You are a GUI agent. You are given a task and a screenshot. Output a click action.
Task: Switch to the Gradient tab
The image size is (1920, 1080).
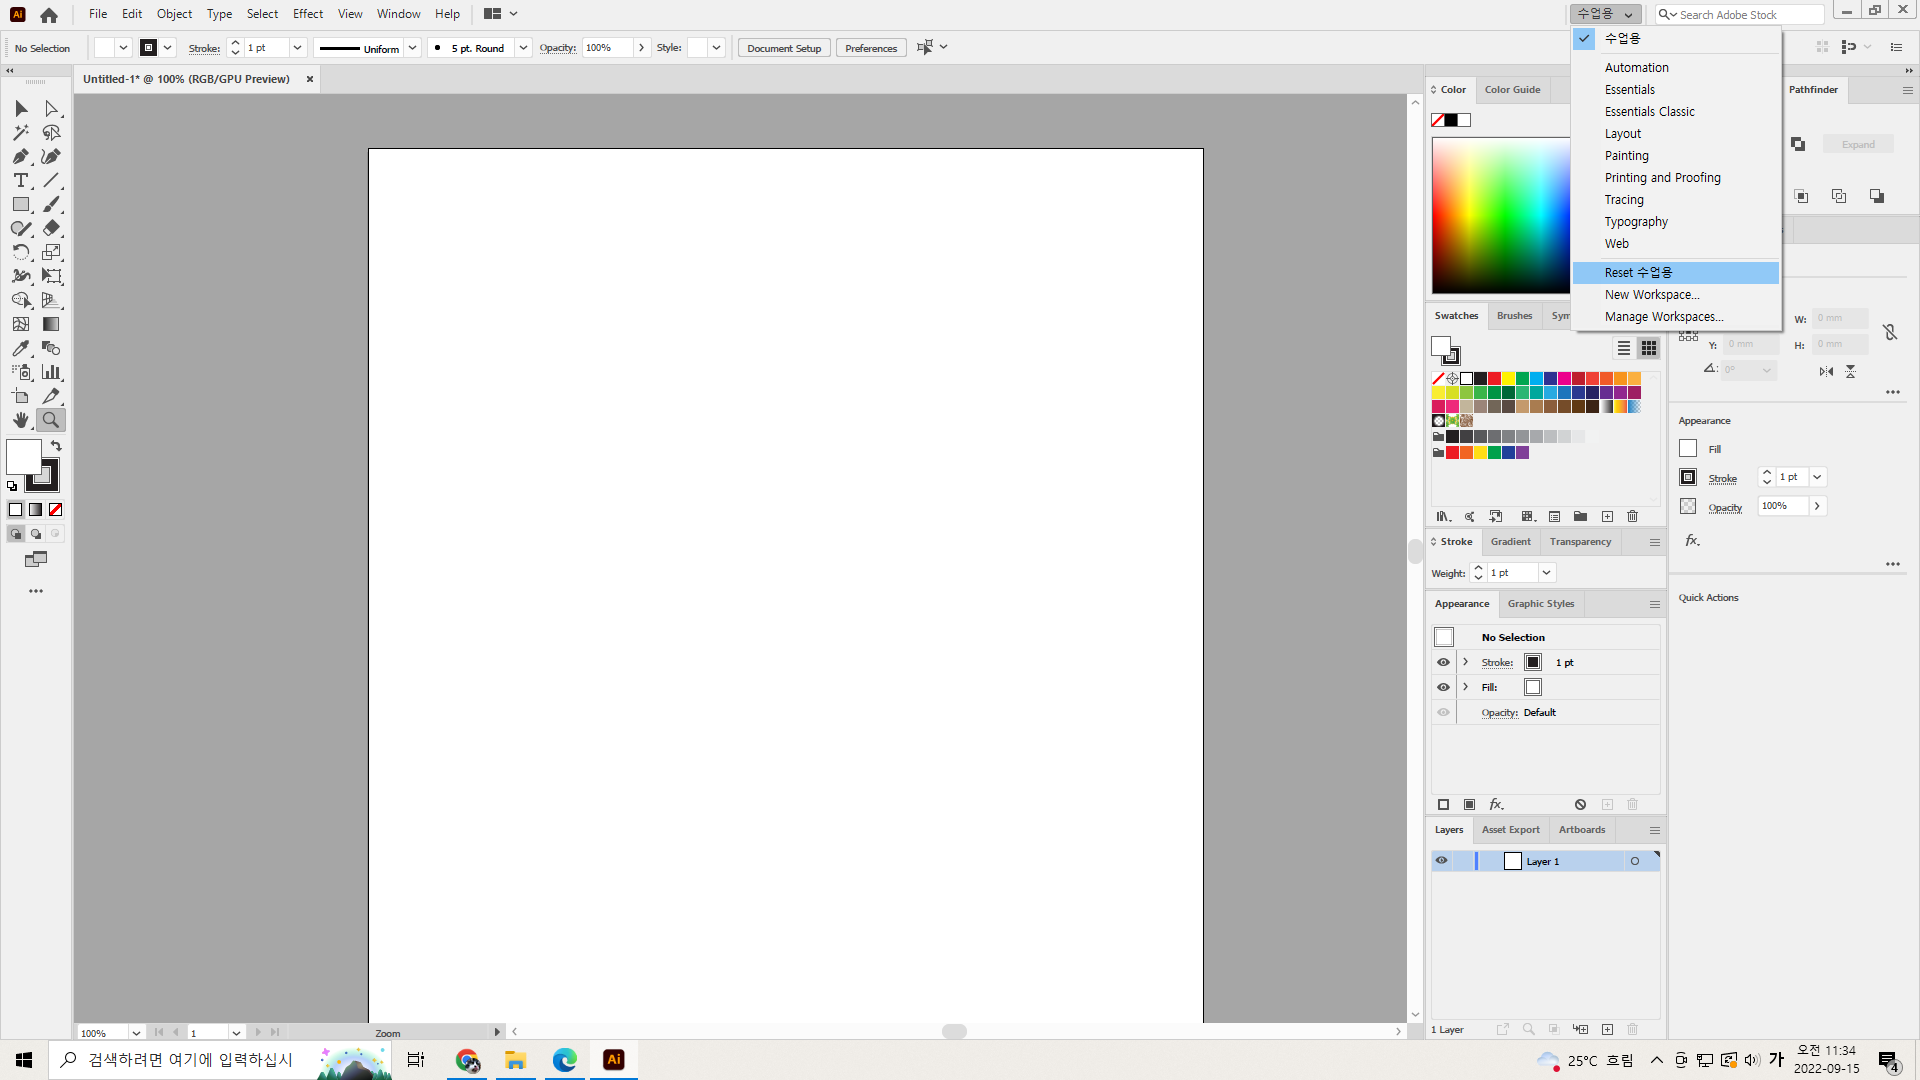[1510, 542]
